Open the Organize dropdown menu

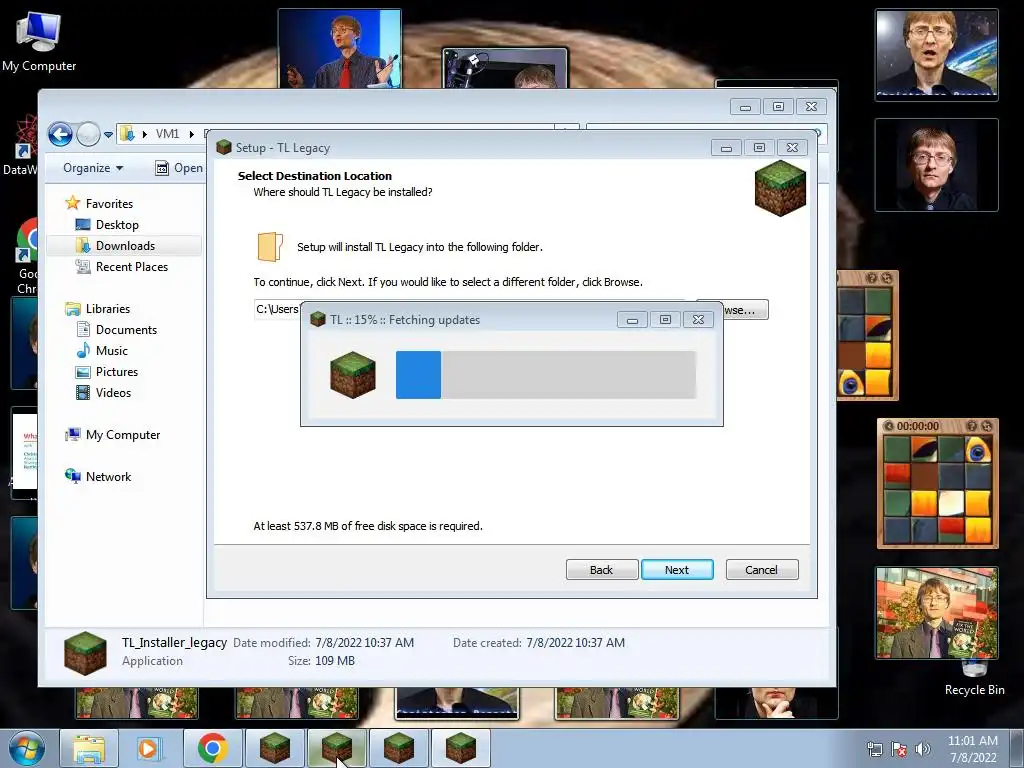(93, 168)
